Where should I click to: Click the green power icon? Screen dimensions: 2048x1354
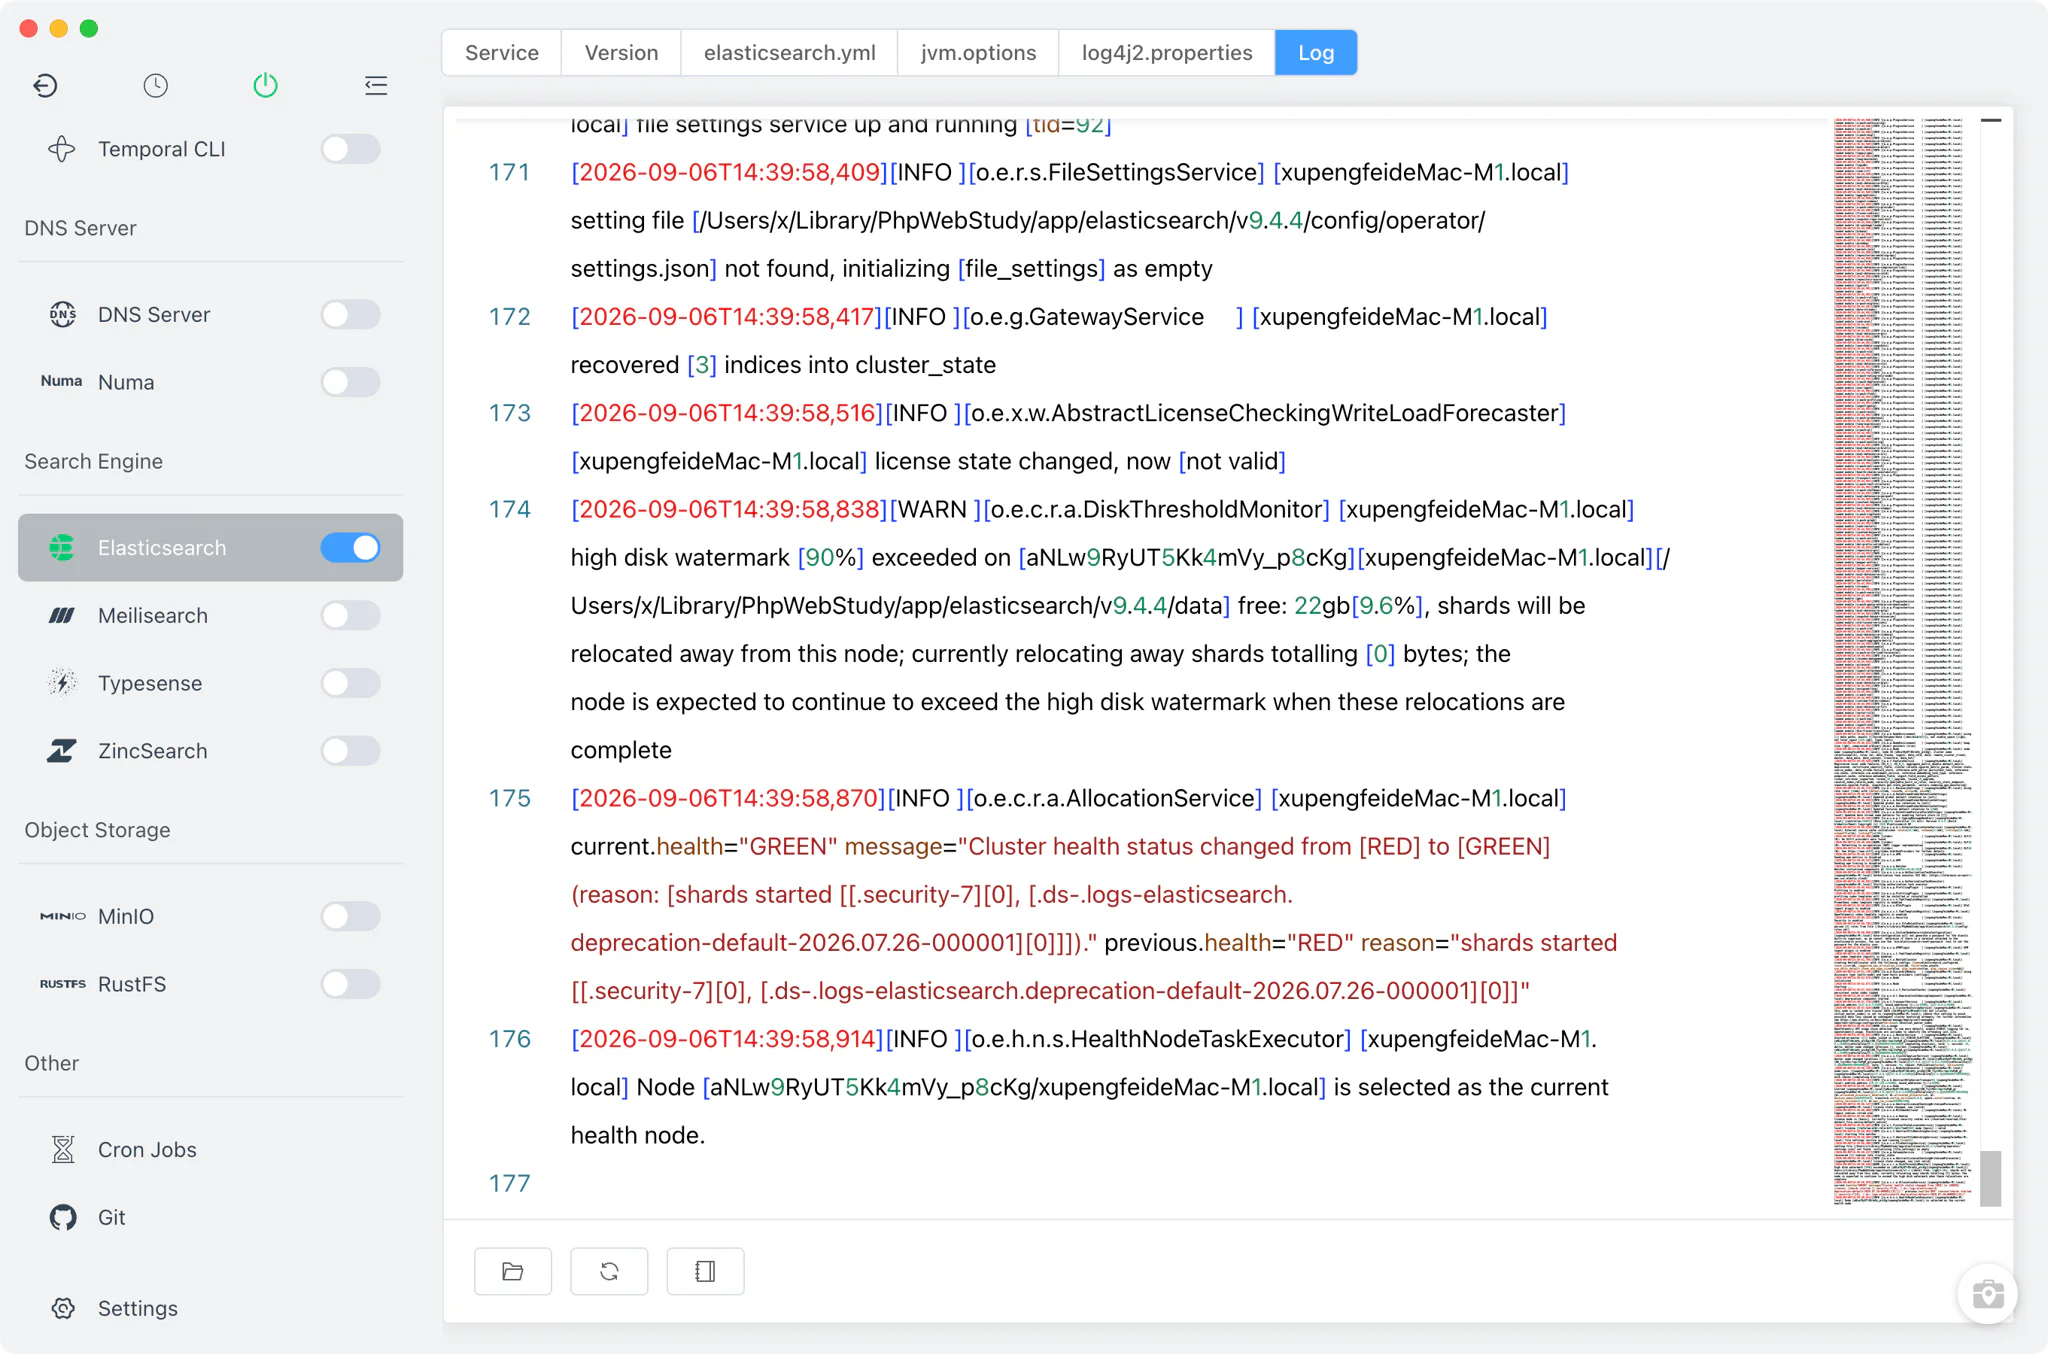pyautogui.click(x=265, y=85)
